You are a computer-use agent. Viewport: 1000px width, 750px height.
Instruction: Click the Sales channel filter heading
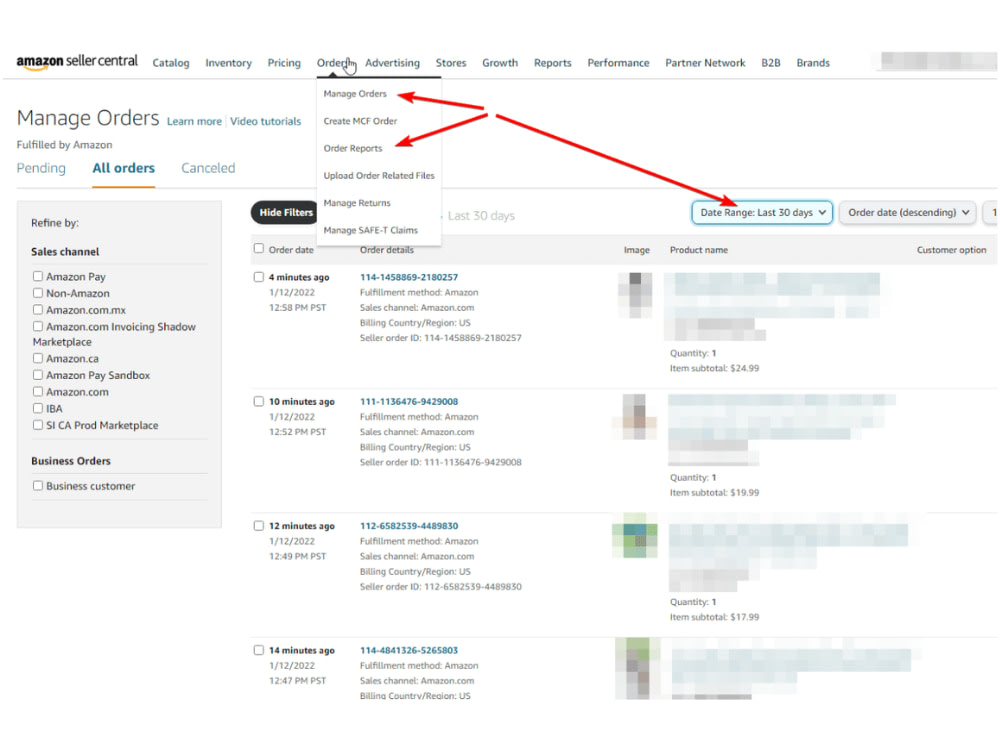pos(65,252)
